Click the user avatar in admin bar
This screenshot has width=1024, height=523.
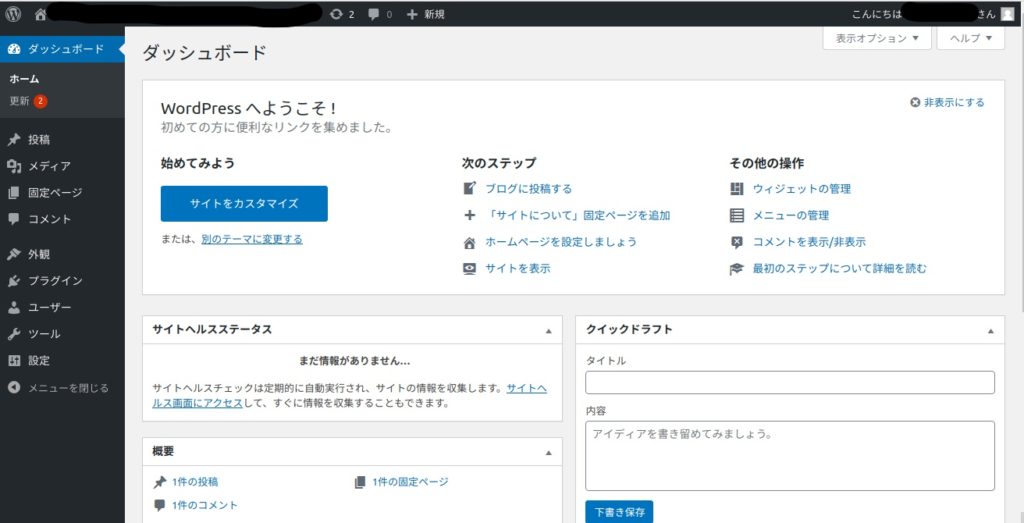(x=1007, y=14)
